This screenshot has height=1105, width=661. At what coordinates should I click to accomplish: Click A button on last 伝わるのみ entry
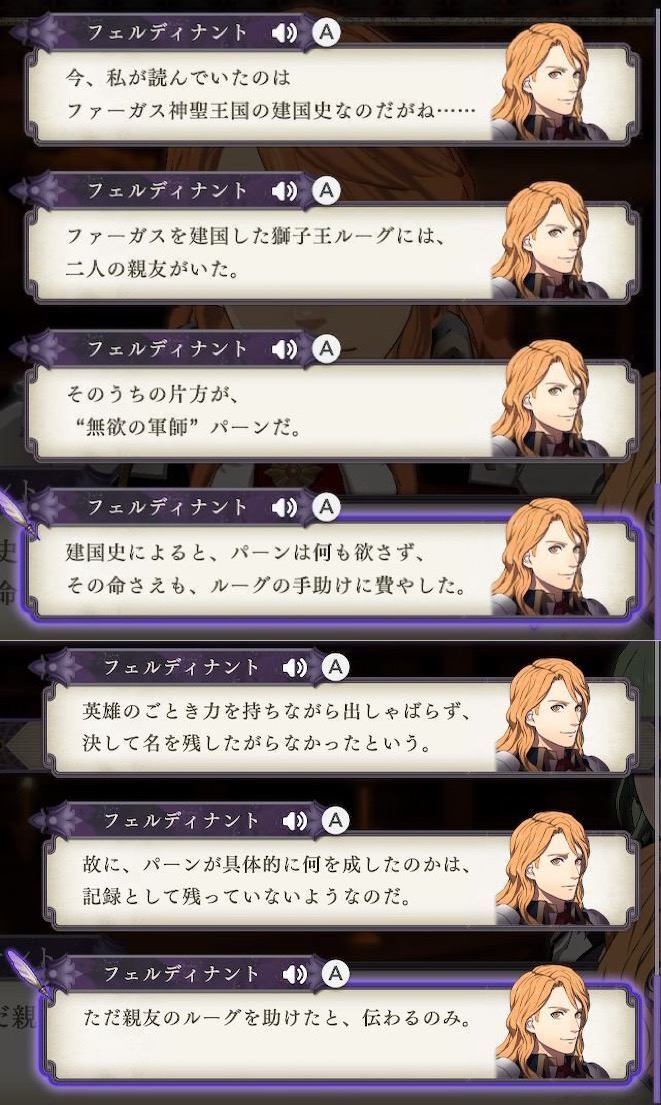(335, 973)
